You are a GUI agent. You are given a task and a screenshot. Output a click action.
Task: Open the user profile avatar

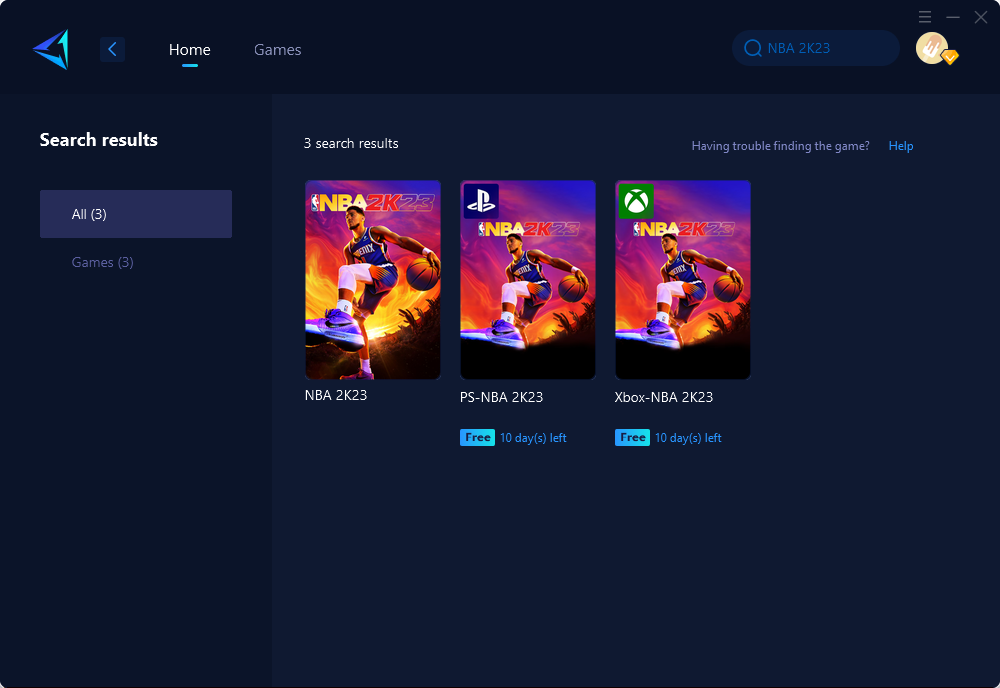932,48
